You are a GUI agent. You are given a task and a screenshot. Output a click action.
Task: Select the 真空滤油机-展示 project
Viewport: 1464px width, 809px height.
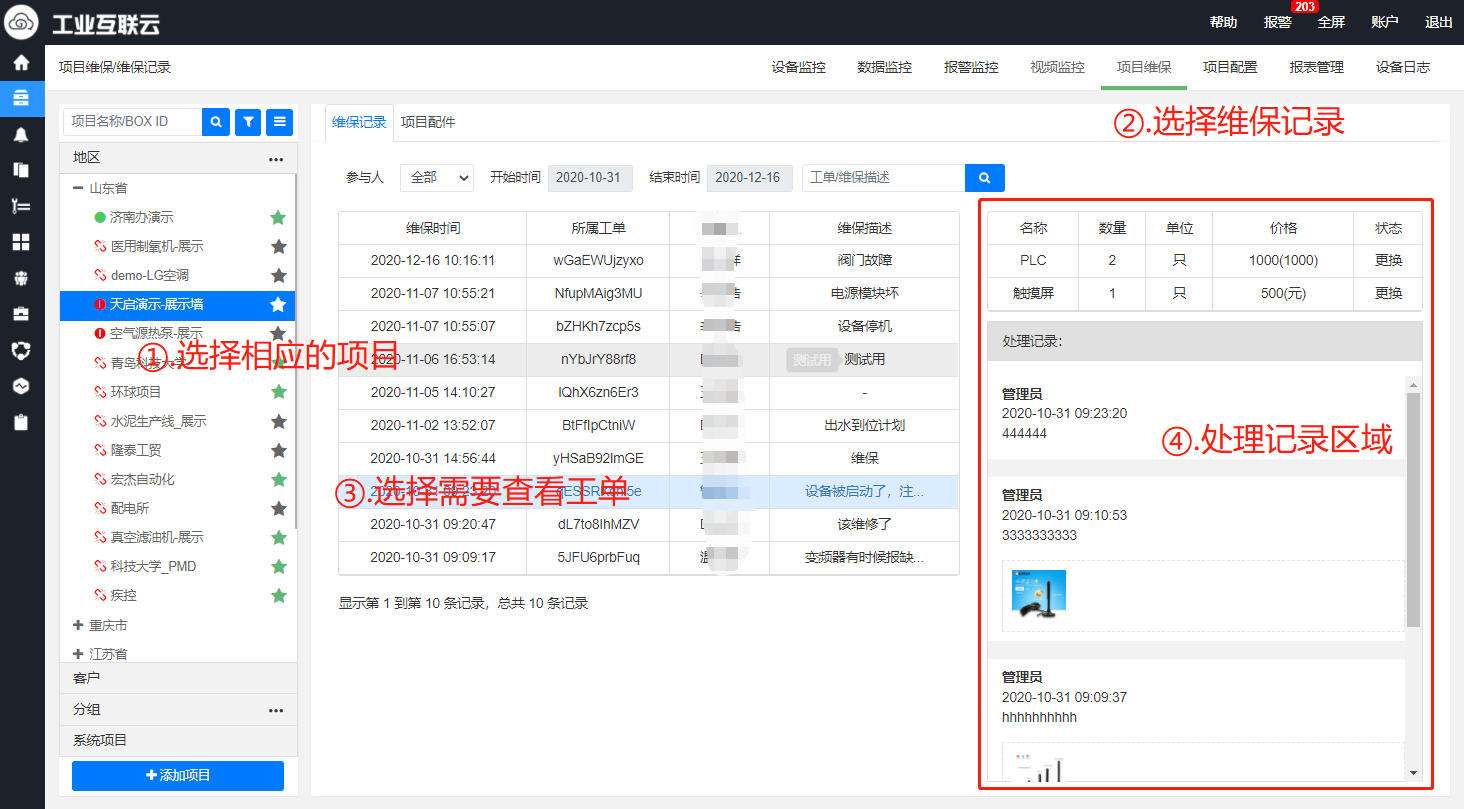pyautogui.click(x=156, y=537)
